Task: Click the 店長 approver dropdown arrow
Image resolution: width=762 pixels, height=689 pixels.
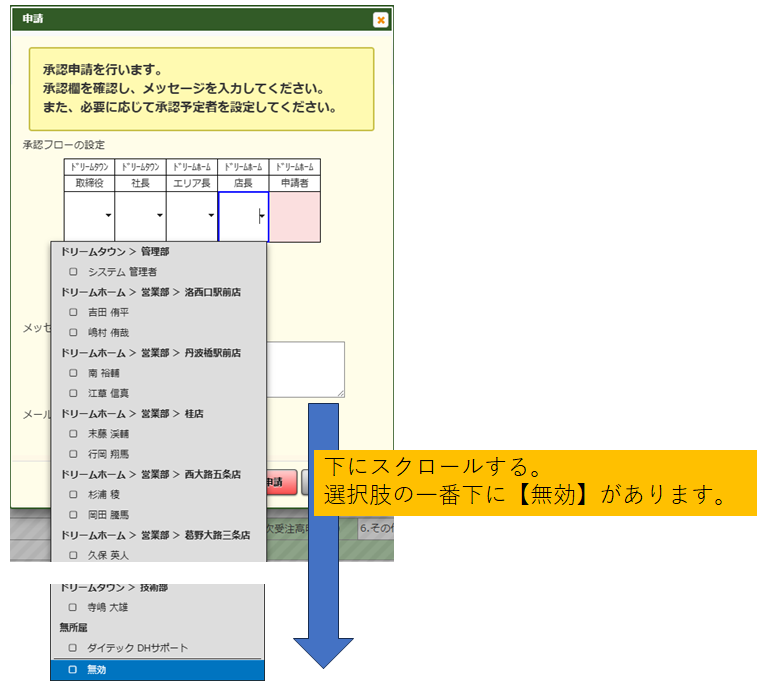Action: pyautogui.click(x=261, y=215)
